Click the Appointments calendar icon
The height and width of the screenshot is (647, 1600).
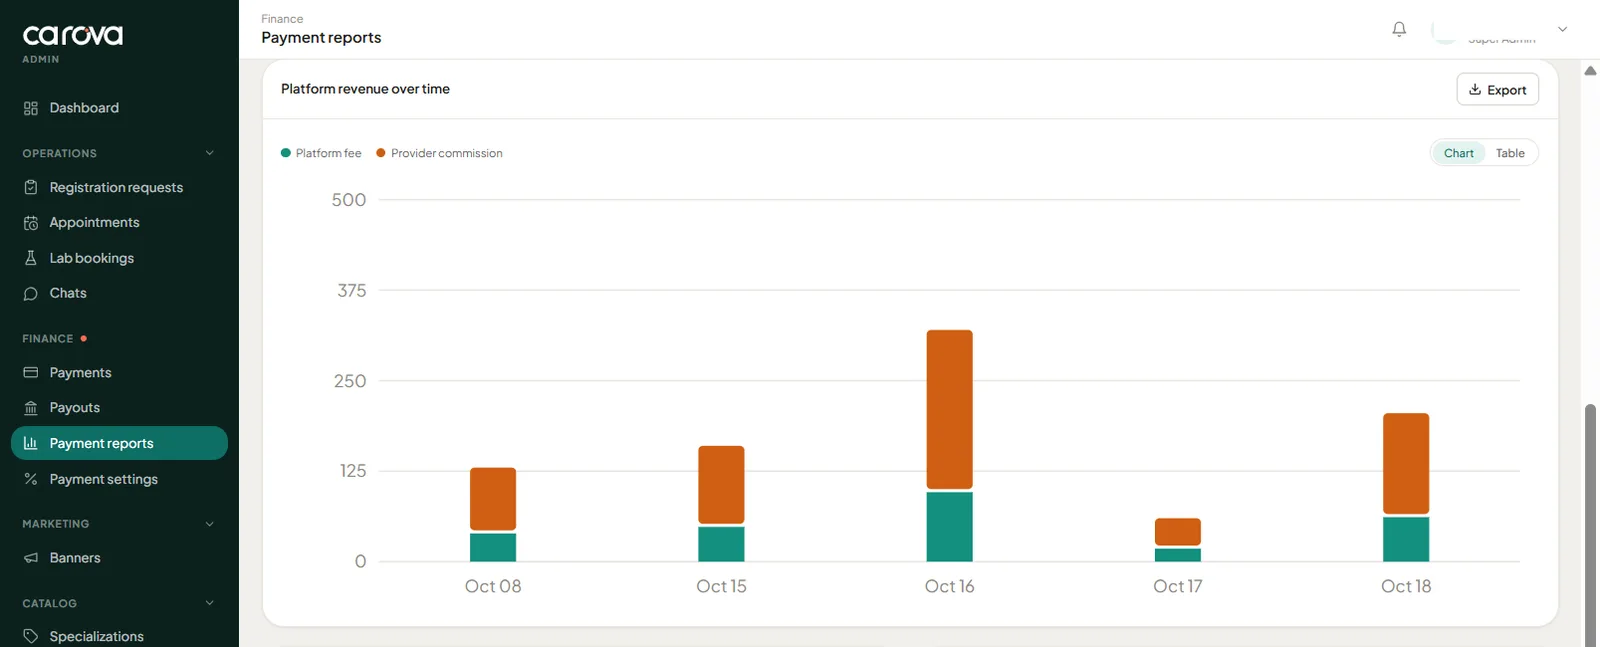tap(31, 223)
